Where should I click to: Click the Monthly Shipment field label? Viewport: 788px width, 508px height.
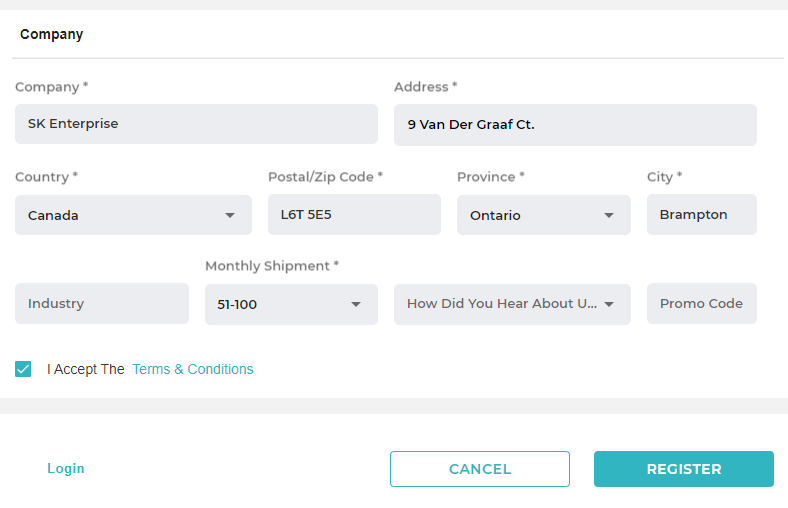click(271, 266)
